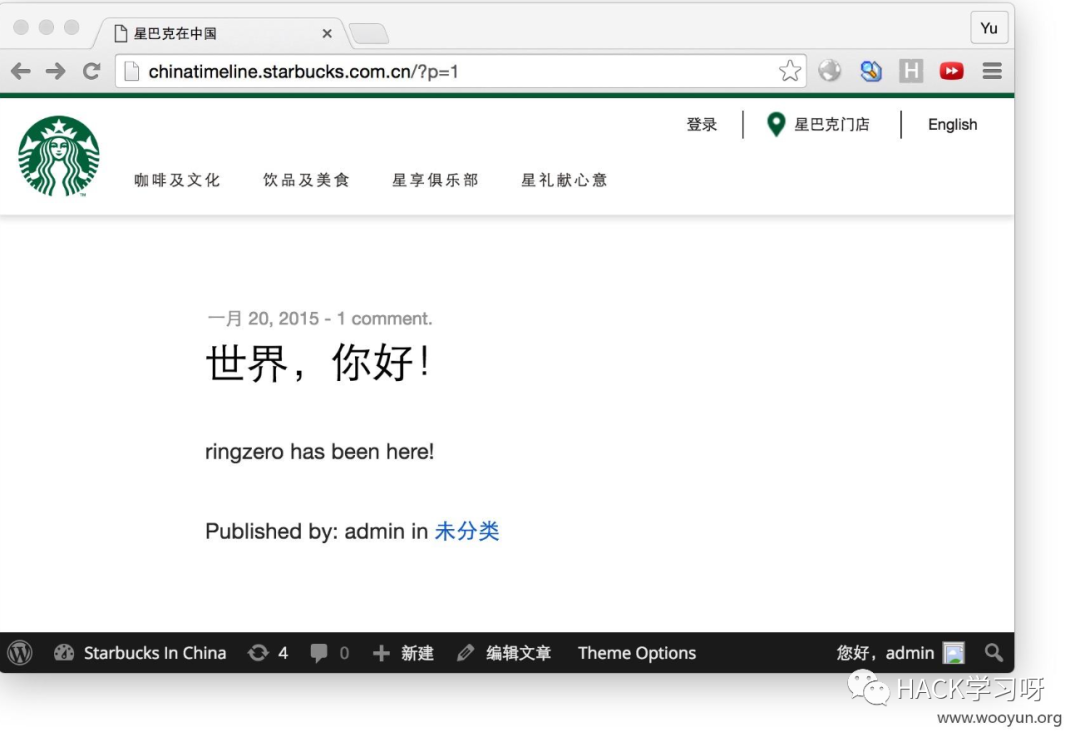Click the 1 comment. text
Viewport: 1080px width, 737px height.
(x=384, y=318)
